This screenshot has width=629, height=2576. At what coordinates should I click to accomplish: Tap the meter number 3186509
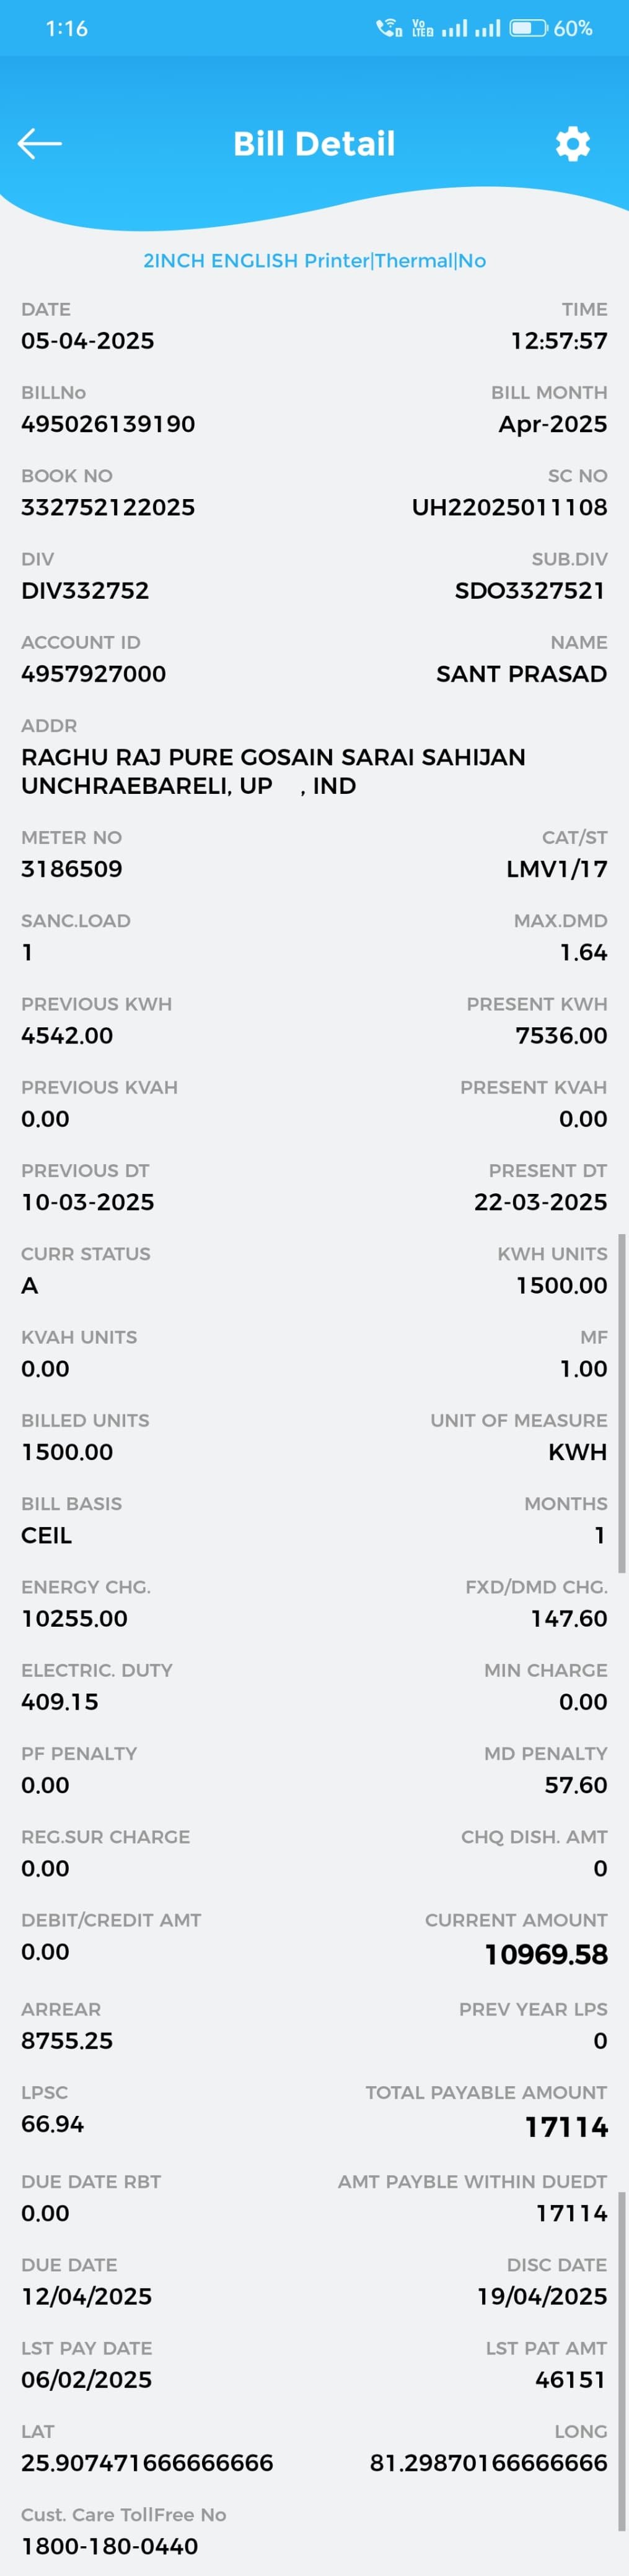tap(72, 869)
